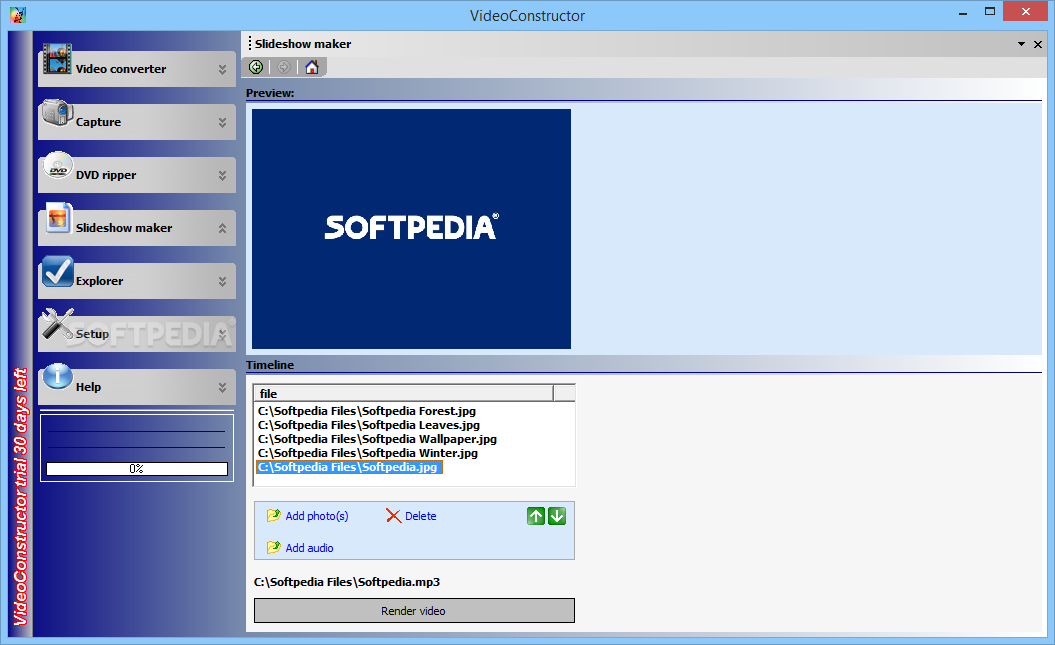Viewport: 1055px width, 645px height.
Task: Move selected file down with green arrow
Action: tap(557, 516)
